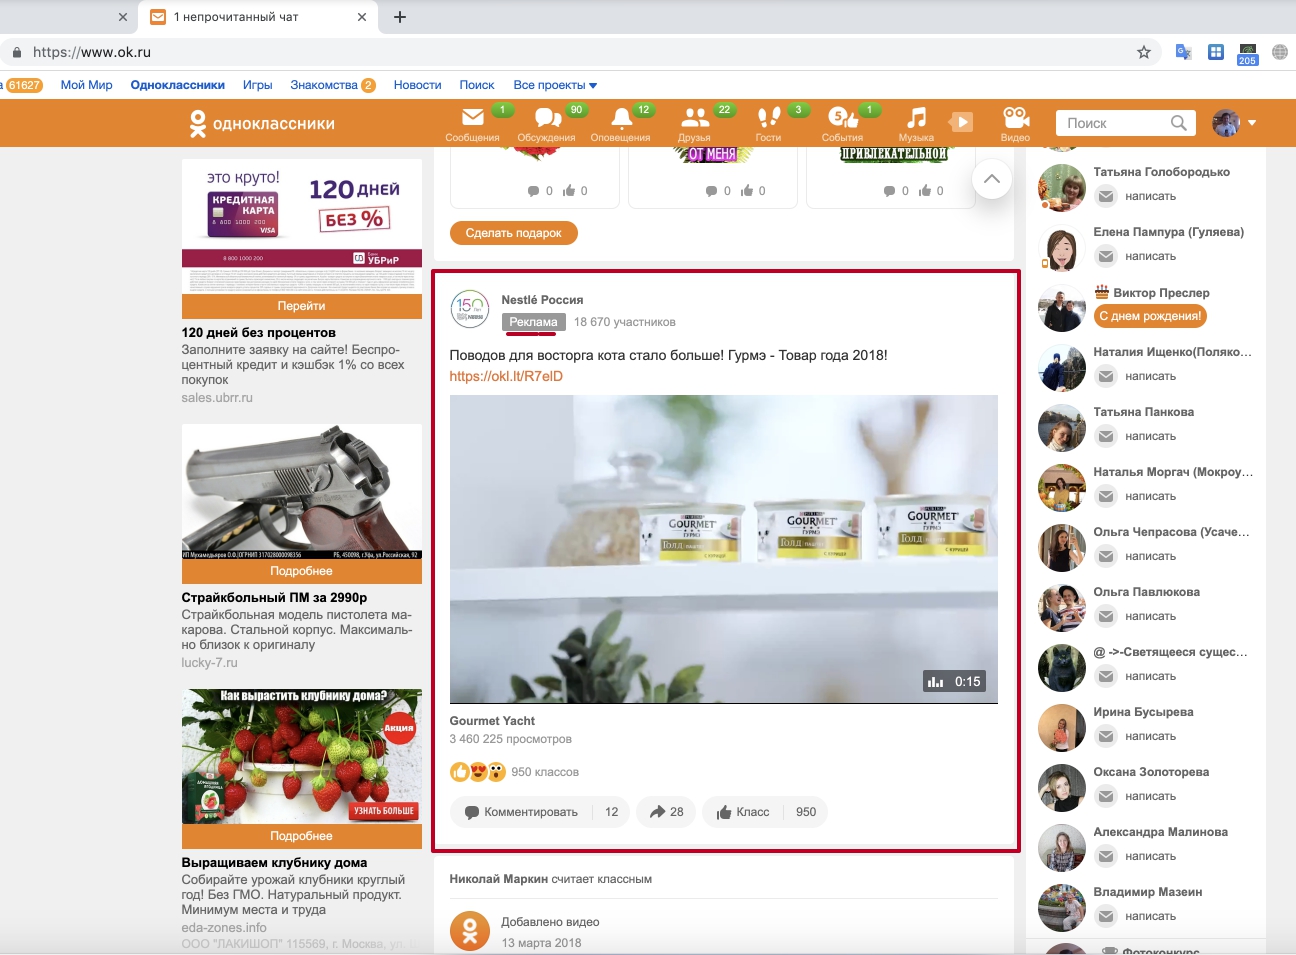The image size is (1296, 955).
Task: Click the blue grid extension icon
Action: [1216, 52]
